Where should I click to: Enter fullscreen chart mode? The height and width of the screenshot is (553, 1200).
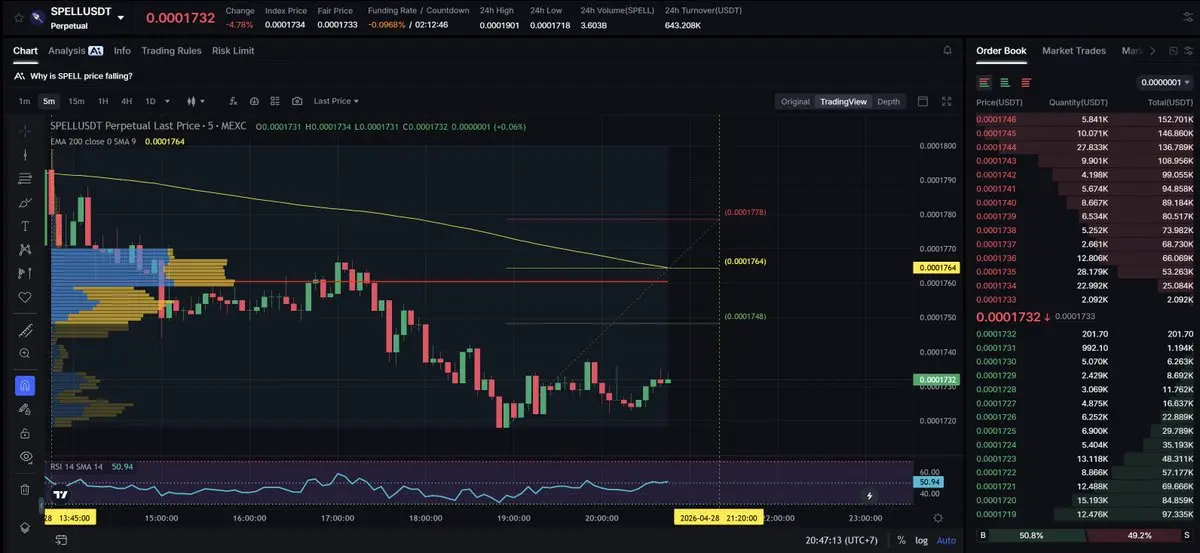(x=946, y=101)
